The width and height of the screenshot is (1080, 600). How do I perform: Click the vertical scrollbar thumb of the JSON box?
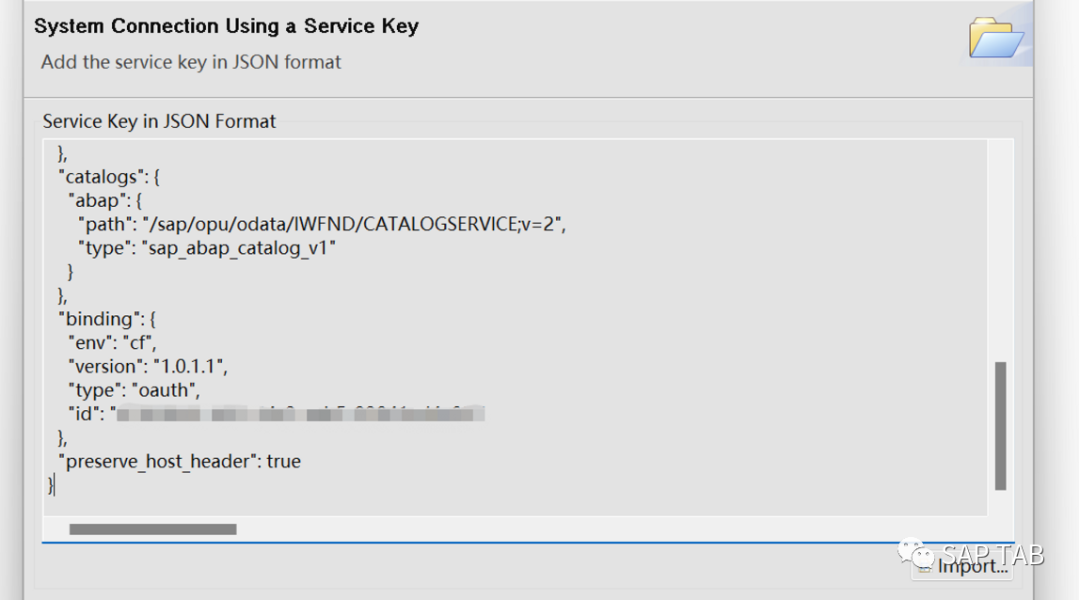pyautogui.click(x=1000, y=426)
